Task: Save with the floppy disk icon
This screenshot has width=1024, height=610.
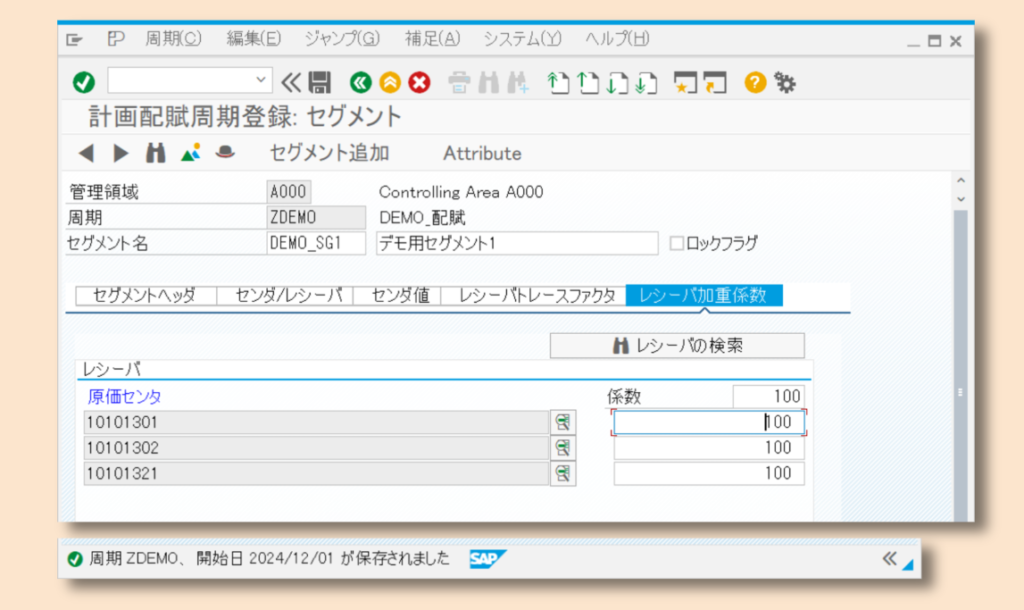Action: pyautogui.click(x=320, y=82)
